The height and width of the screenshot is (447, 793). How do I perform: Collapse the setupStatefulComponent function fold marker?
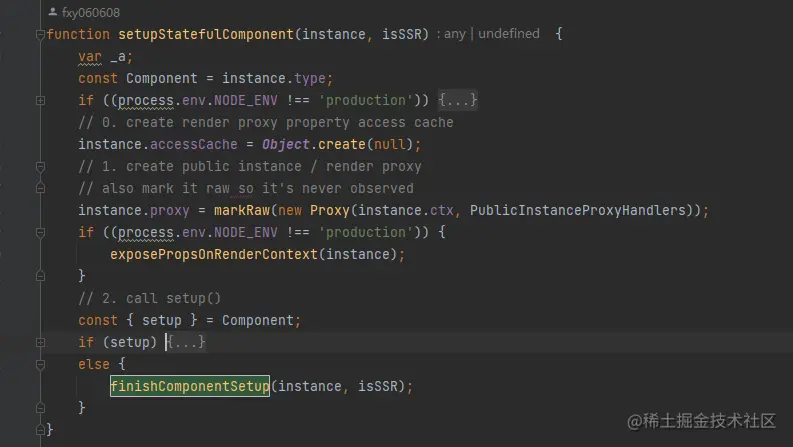(x=40, y=34)
